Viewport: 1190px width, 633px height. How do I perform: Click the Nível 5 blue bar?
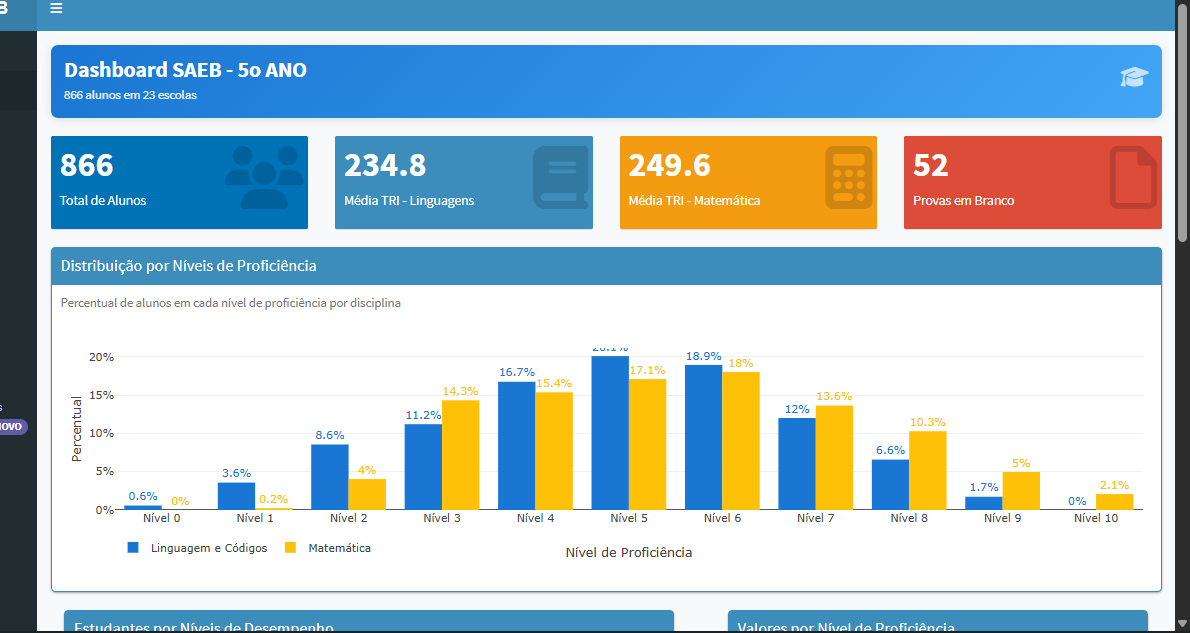pyautogui.click(x=610, y=433)
